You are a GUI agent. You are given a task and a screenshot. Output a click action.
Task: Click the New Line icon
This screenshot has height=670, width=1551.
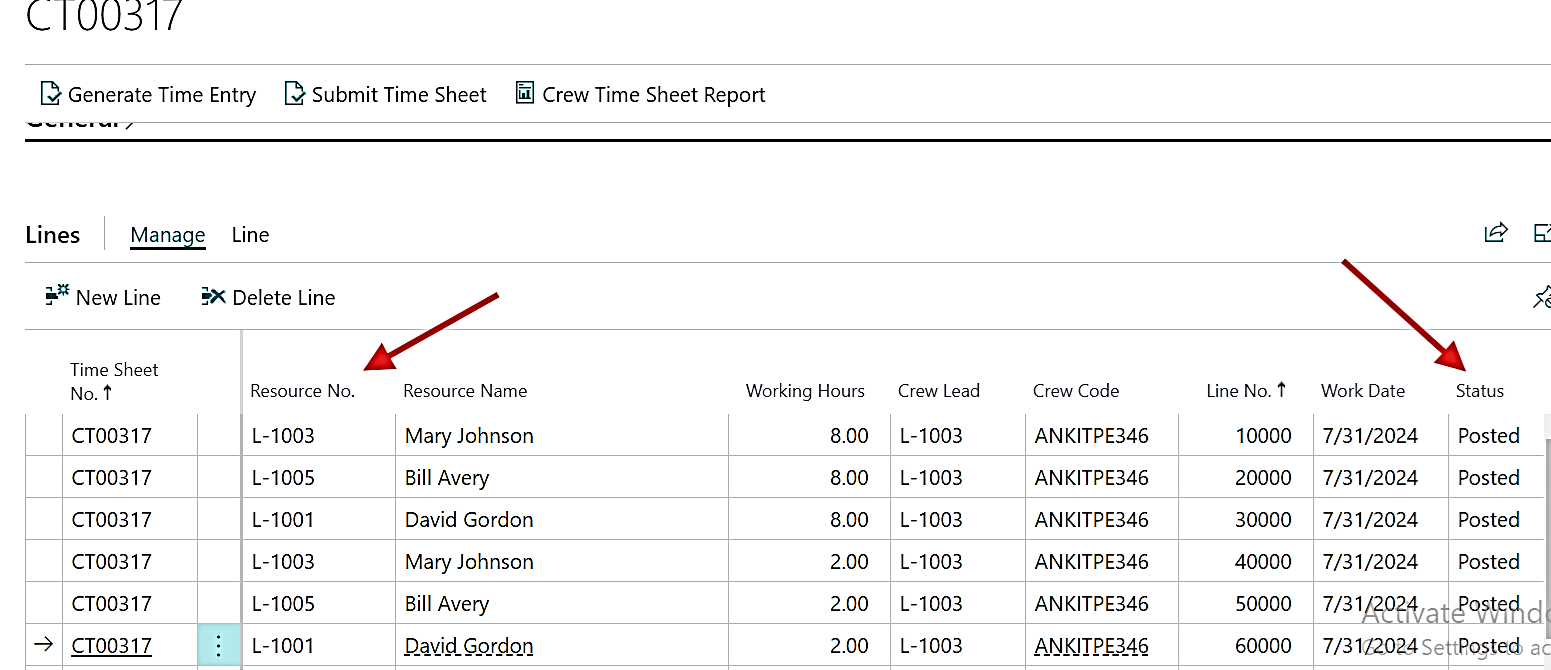coord(57,296)
